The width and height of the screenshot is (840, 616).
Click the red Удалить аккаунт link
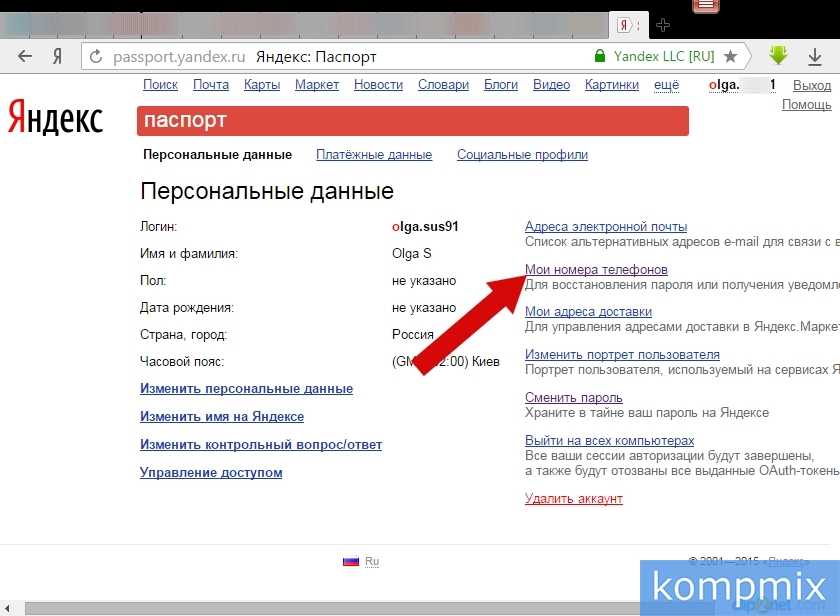point(574,499)
